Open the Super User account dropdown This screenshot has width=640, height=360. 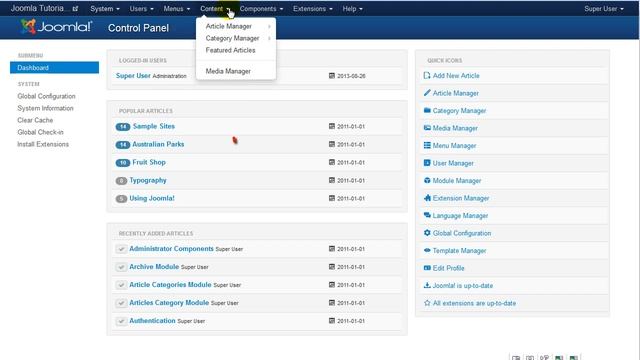(604, 9)
